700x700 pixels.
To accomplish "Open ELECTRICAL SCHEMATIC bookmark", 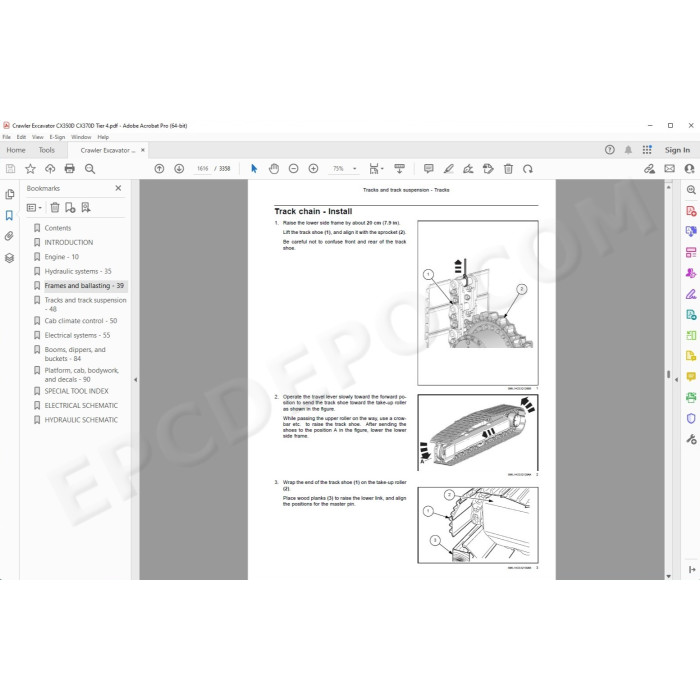I will (x=81, y=405).
